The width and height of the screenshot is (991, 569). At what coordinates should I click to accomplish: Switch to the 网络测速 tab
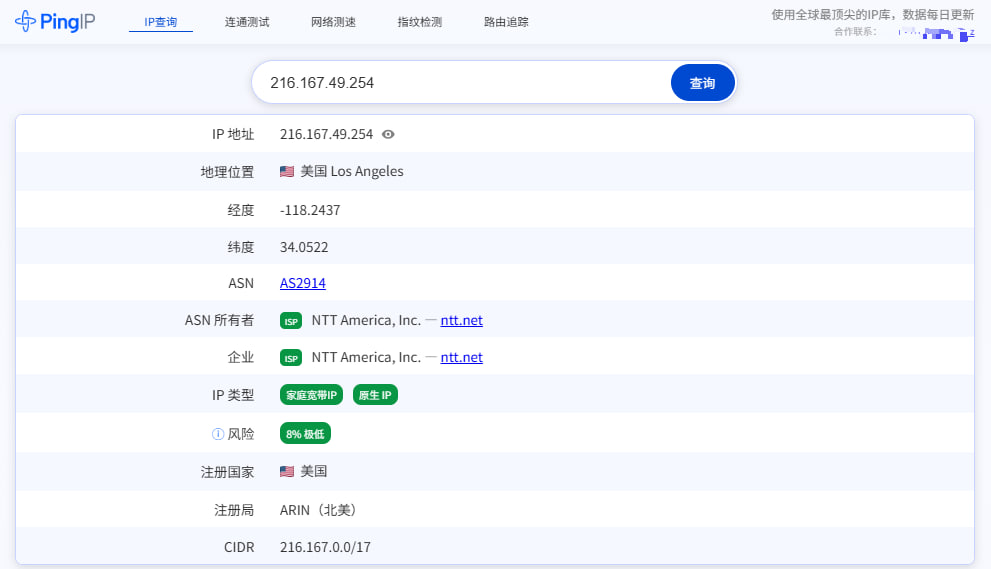[x=333, y=22]
